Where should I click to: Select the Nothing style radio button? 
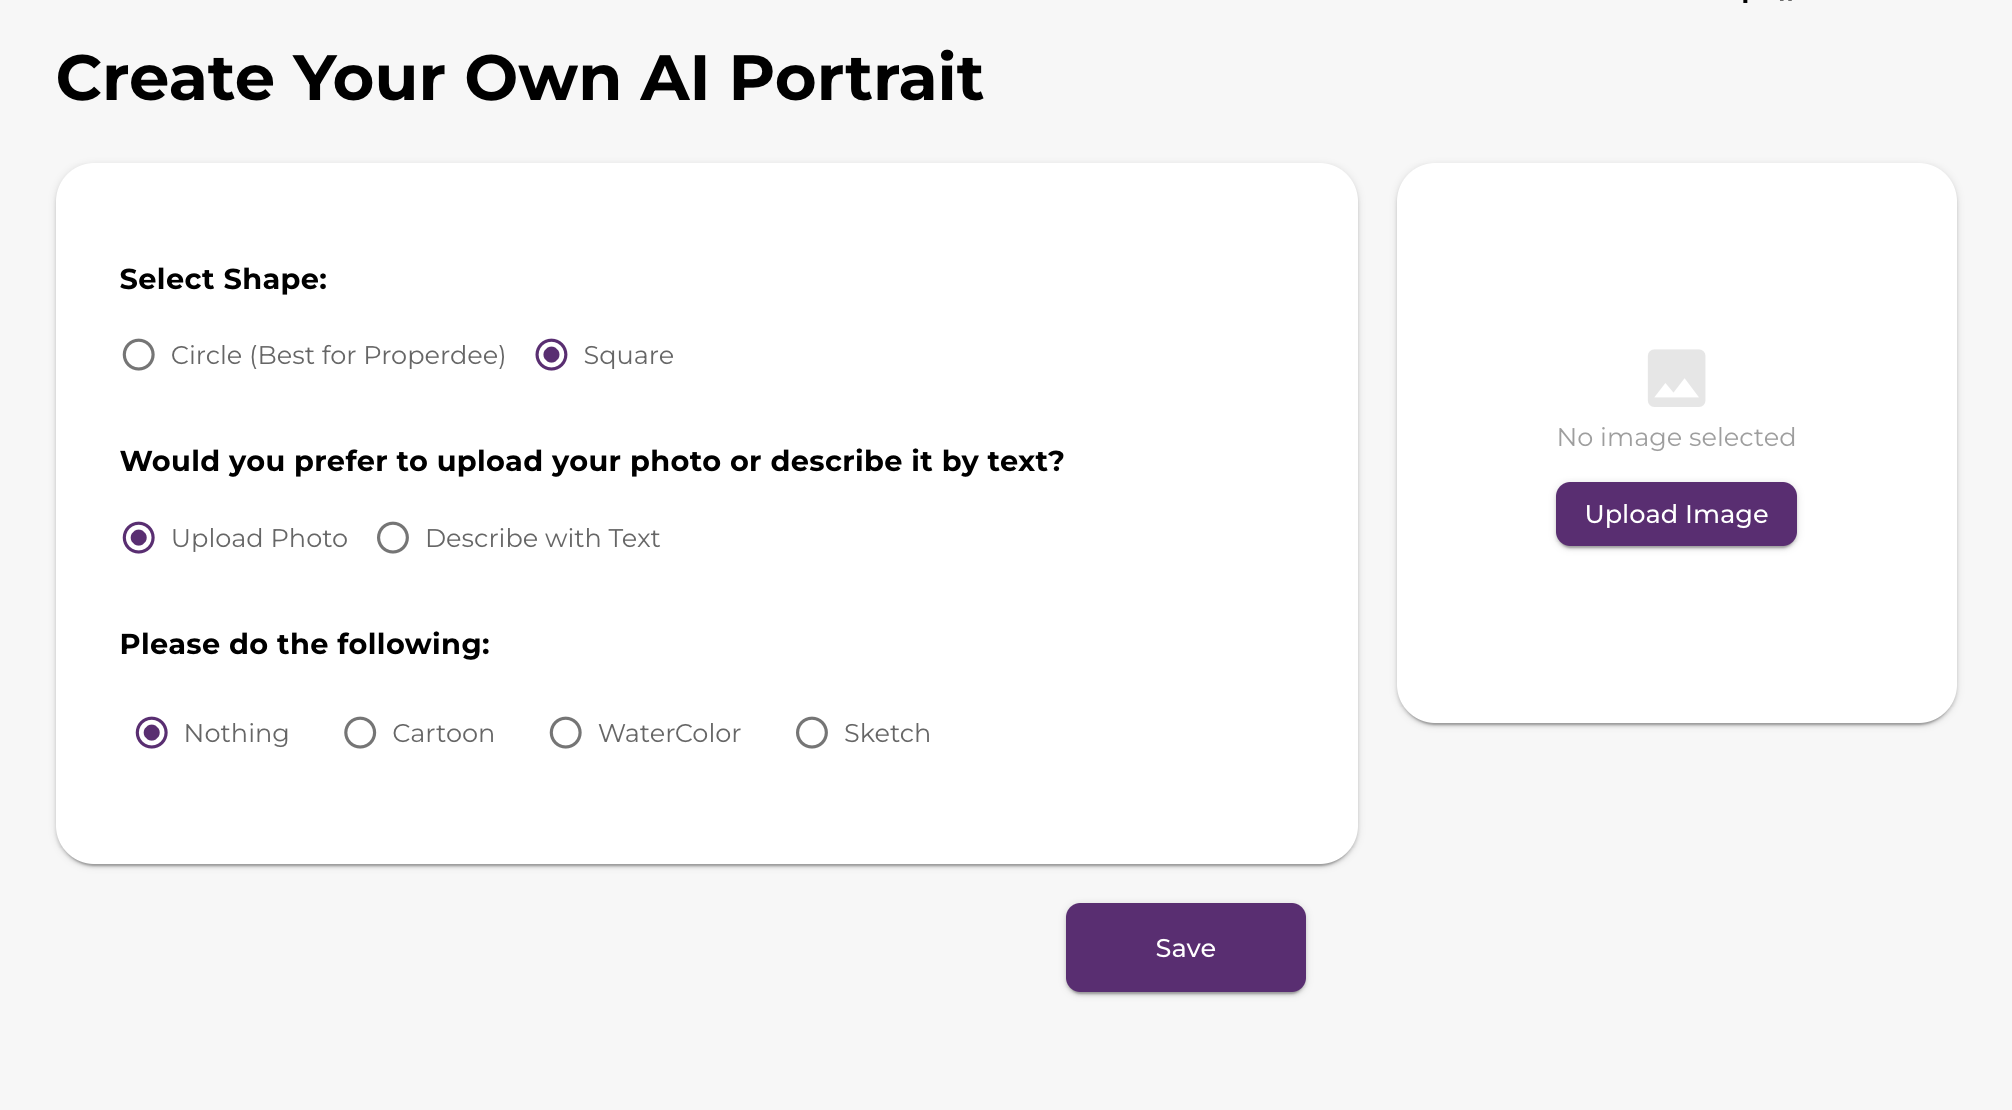[152, 733]
